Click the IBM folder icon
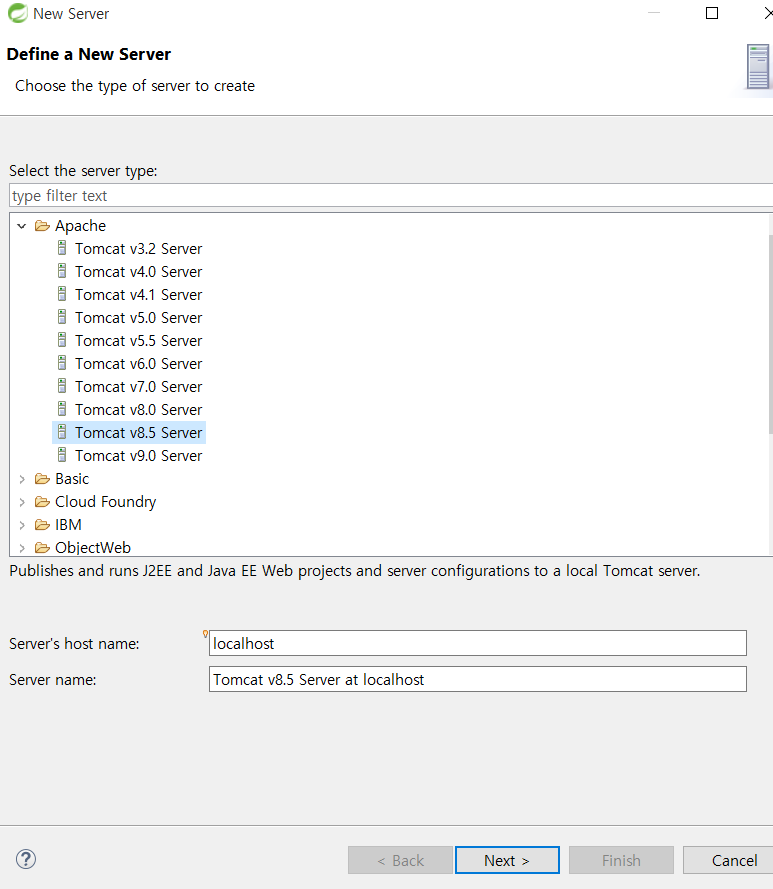 (42, 525)
